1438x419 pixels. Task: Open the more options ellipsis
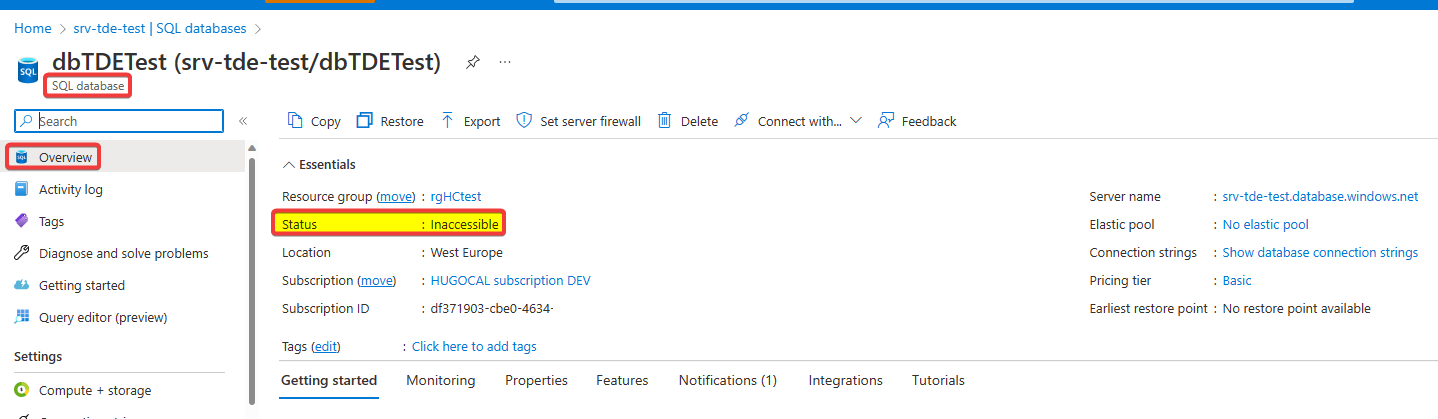(x=505, y=62)
